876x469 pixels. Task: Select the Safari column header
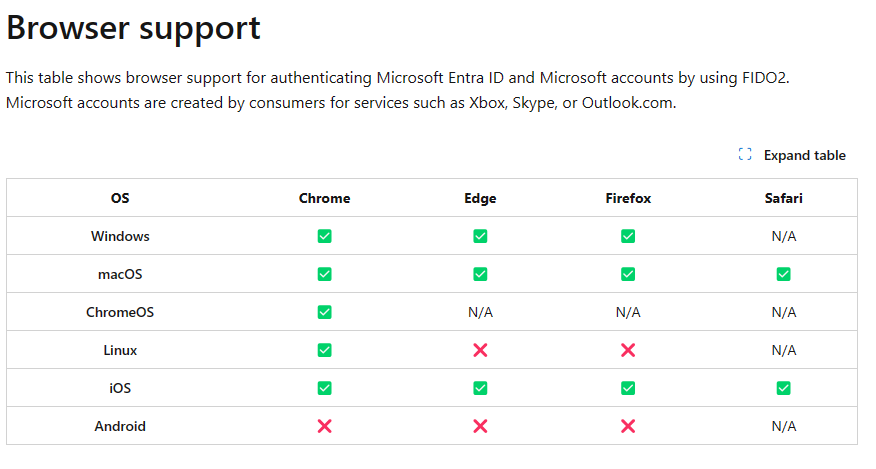tap(783, 198)
